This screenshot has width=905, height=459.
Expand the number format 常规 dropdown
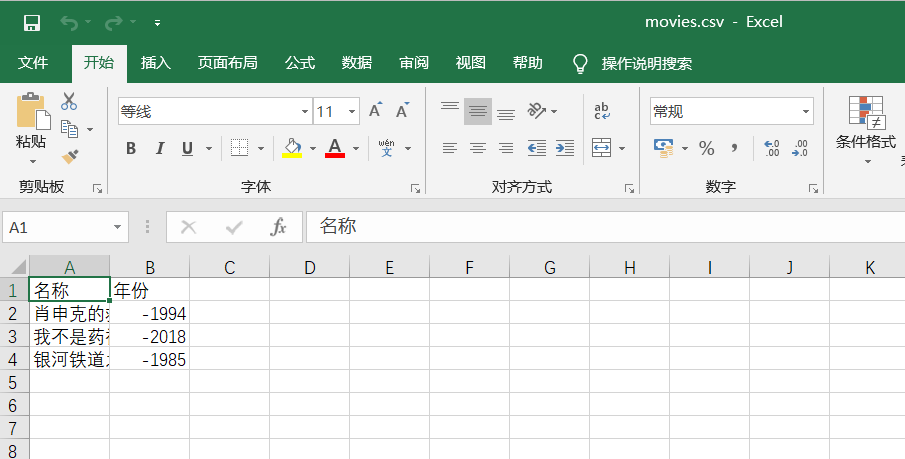click(x=806, y=111)
